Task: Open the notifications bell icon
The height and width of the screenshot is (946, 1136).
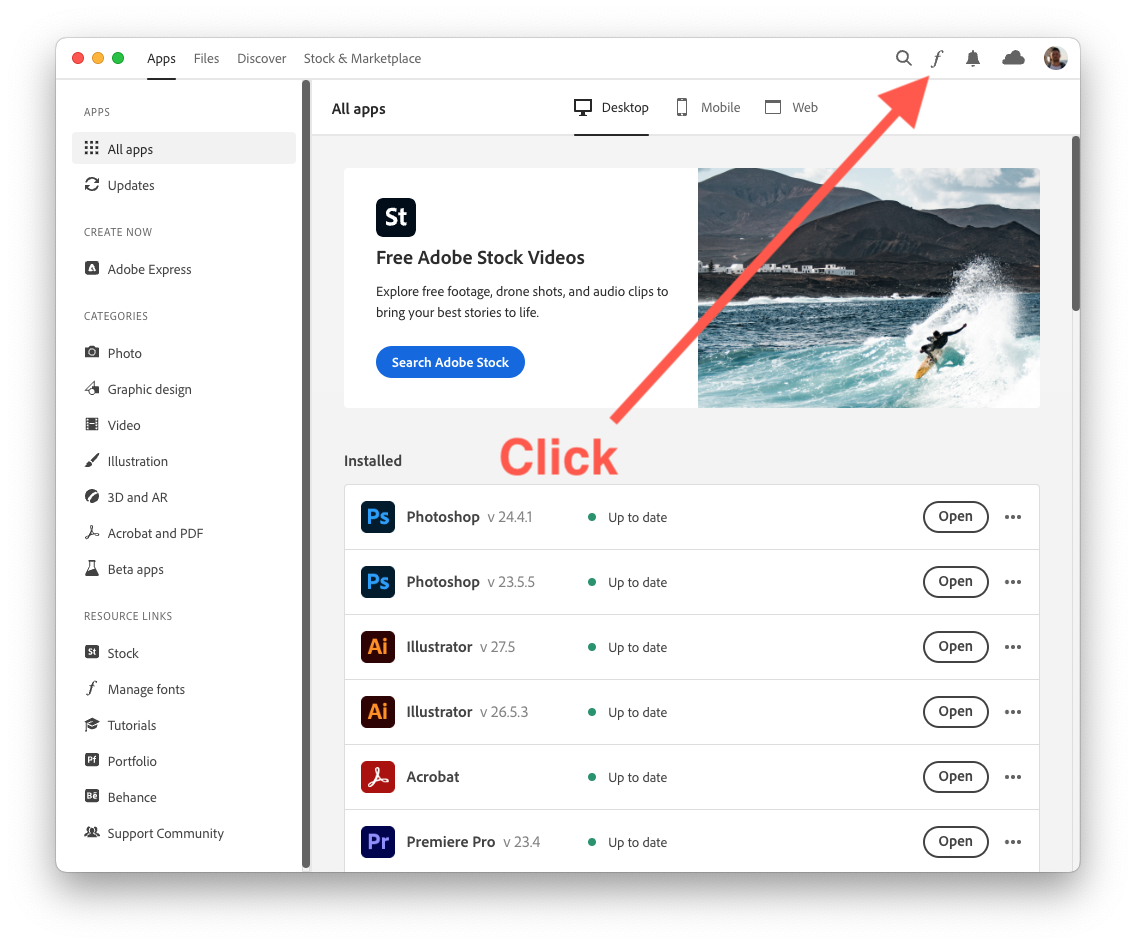Action: click(973, 59)
